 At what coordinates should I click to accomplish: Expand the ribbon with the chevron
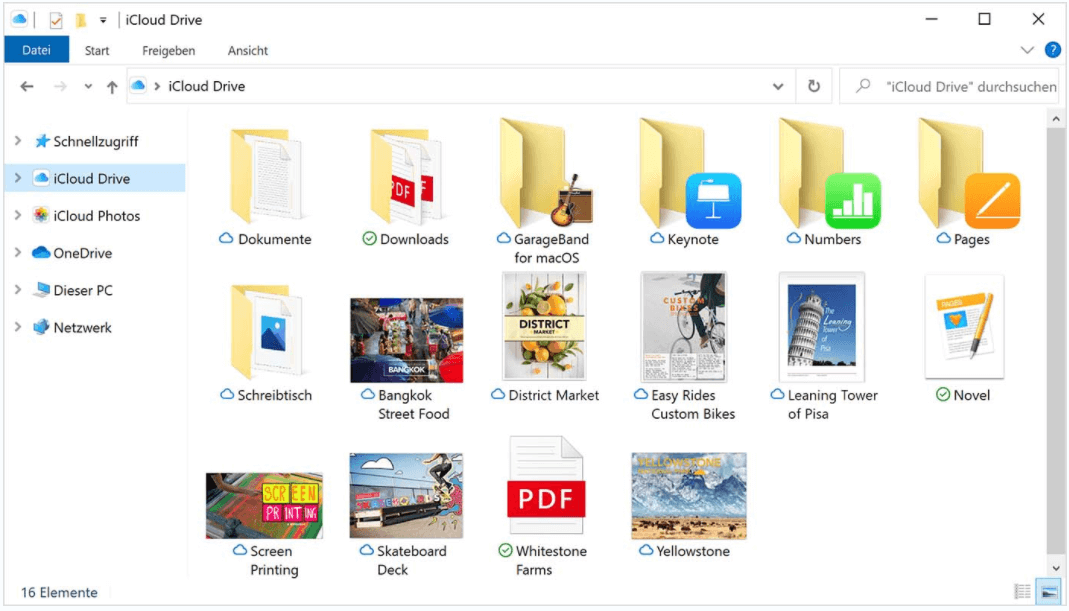pos(1027,50)
